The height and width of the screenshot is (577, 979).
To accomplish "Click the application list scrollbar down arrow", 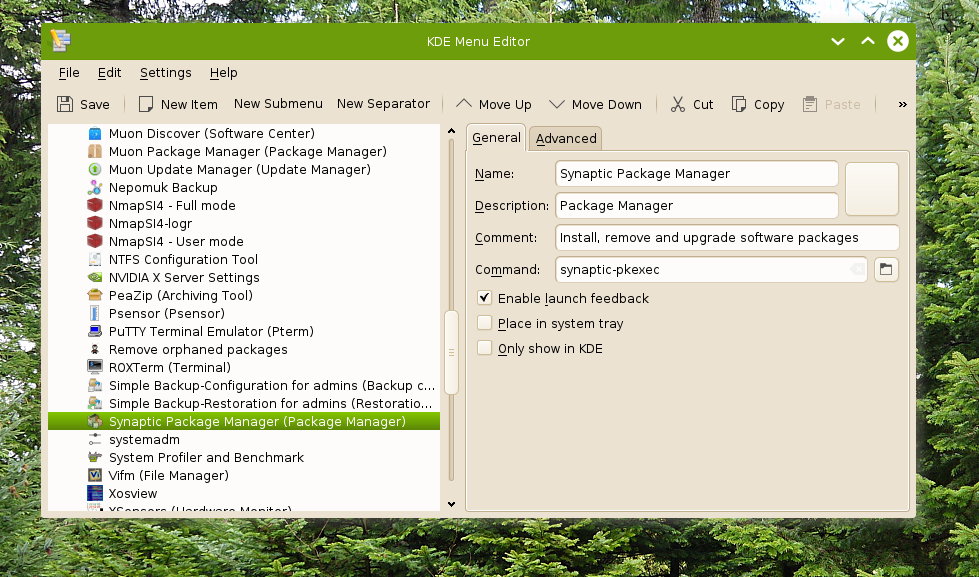I will coord(451,504).
